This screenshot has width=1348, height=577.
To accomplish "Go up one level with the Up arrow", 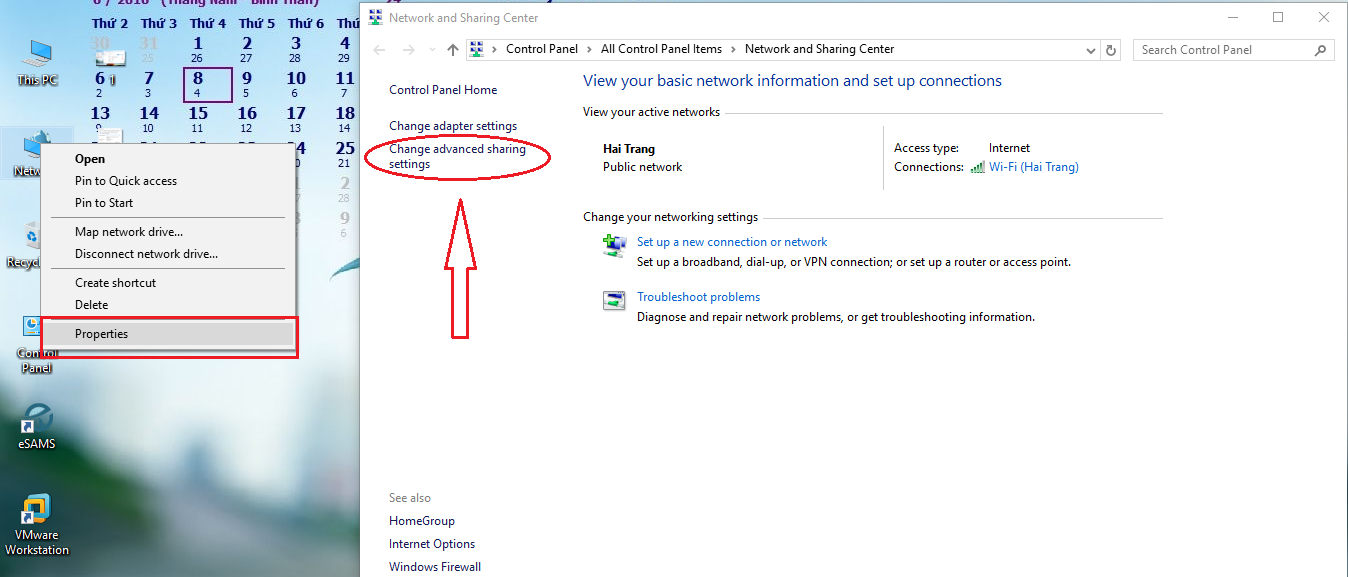I will 453,49.
